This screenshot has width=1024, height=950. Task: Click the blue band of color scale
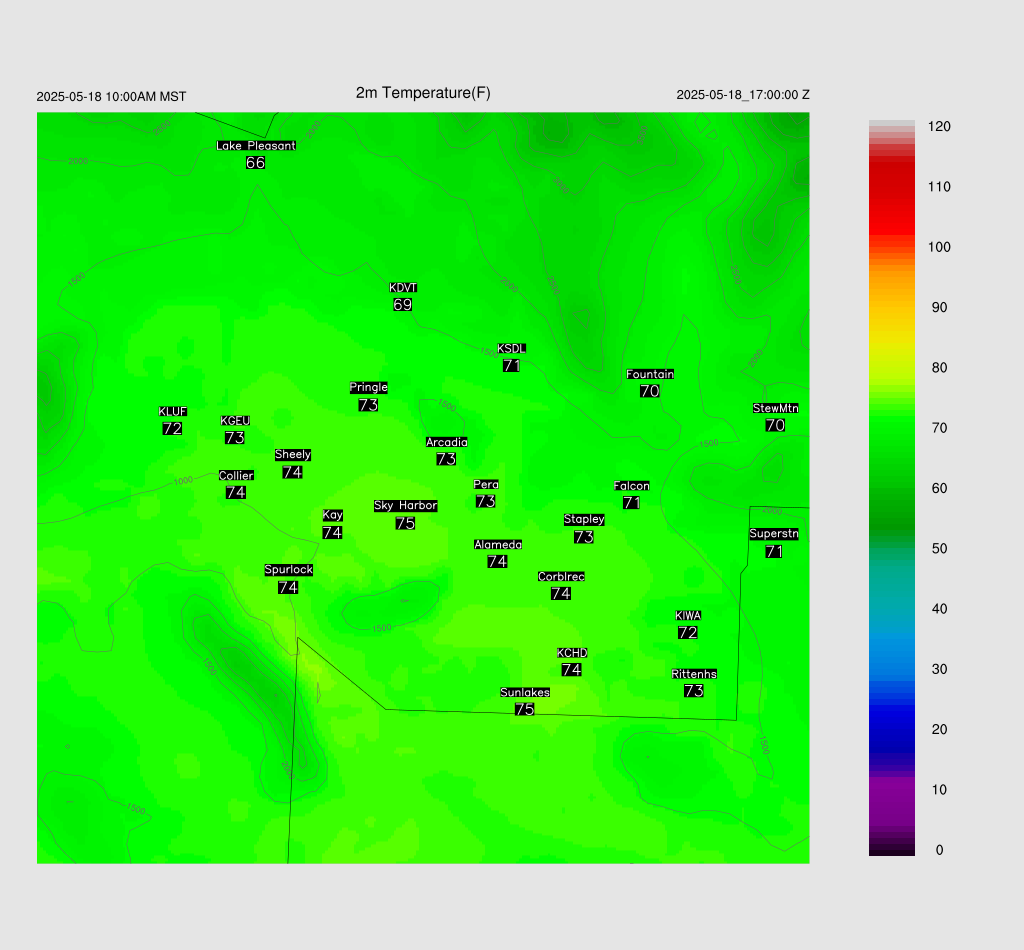(891, 718)
